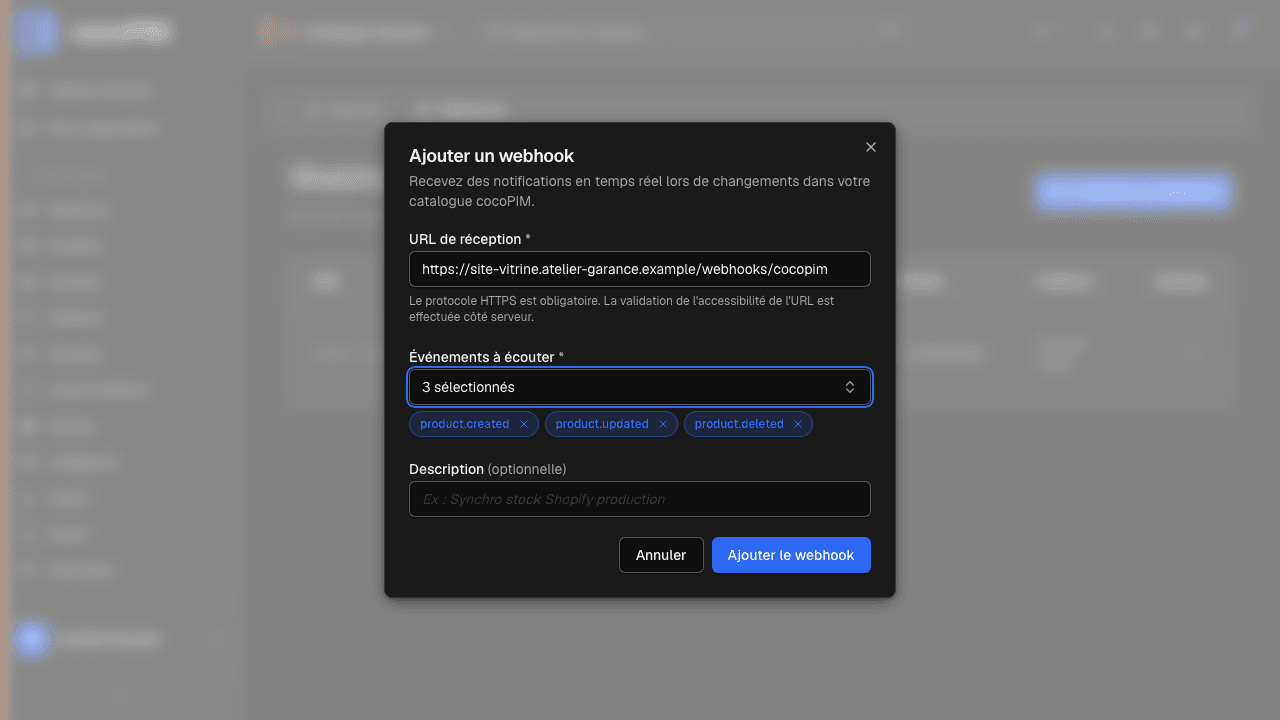Confirm with Ajouter le webhook button
This screenshot has height=720, width=1280.
[791, 555]
